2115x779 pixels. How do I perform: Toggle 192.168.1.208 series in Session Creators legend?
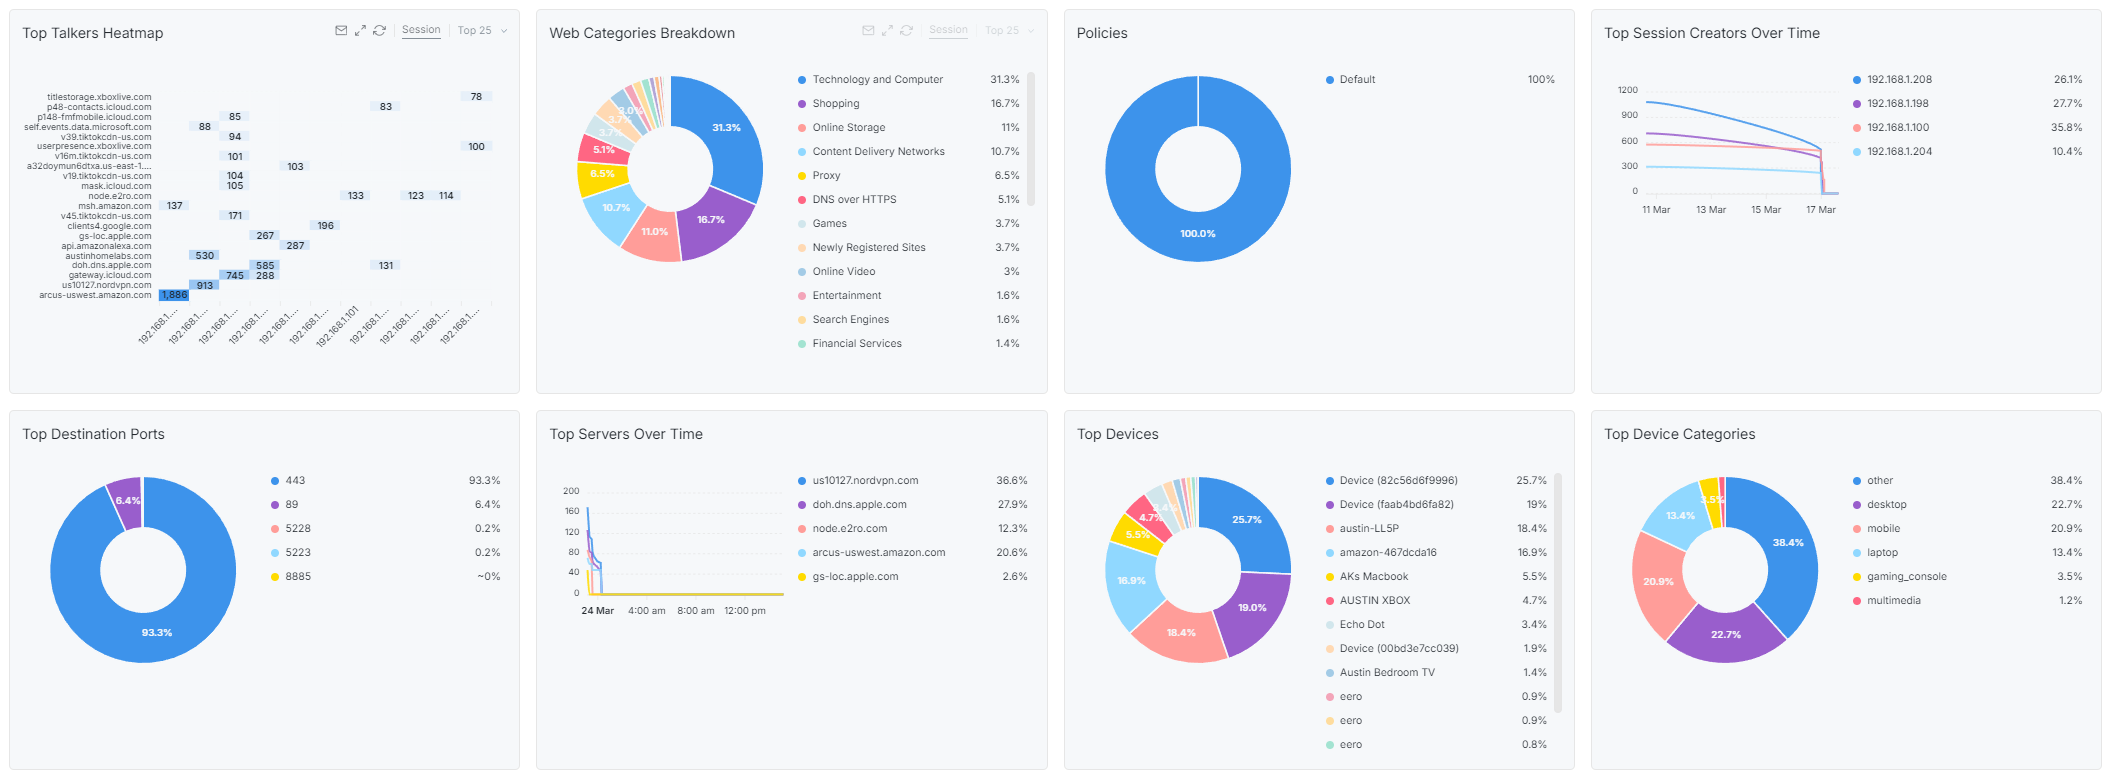[1967, 80]
